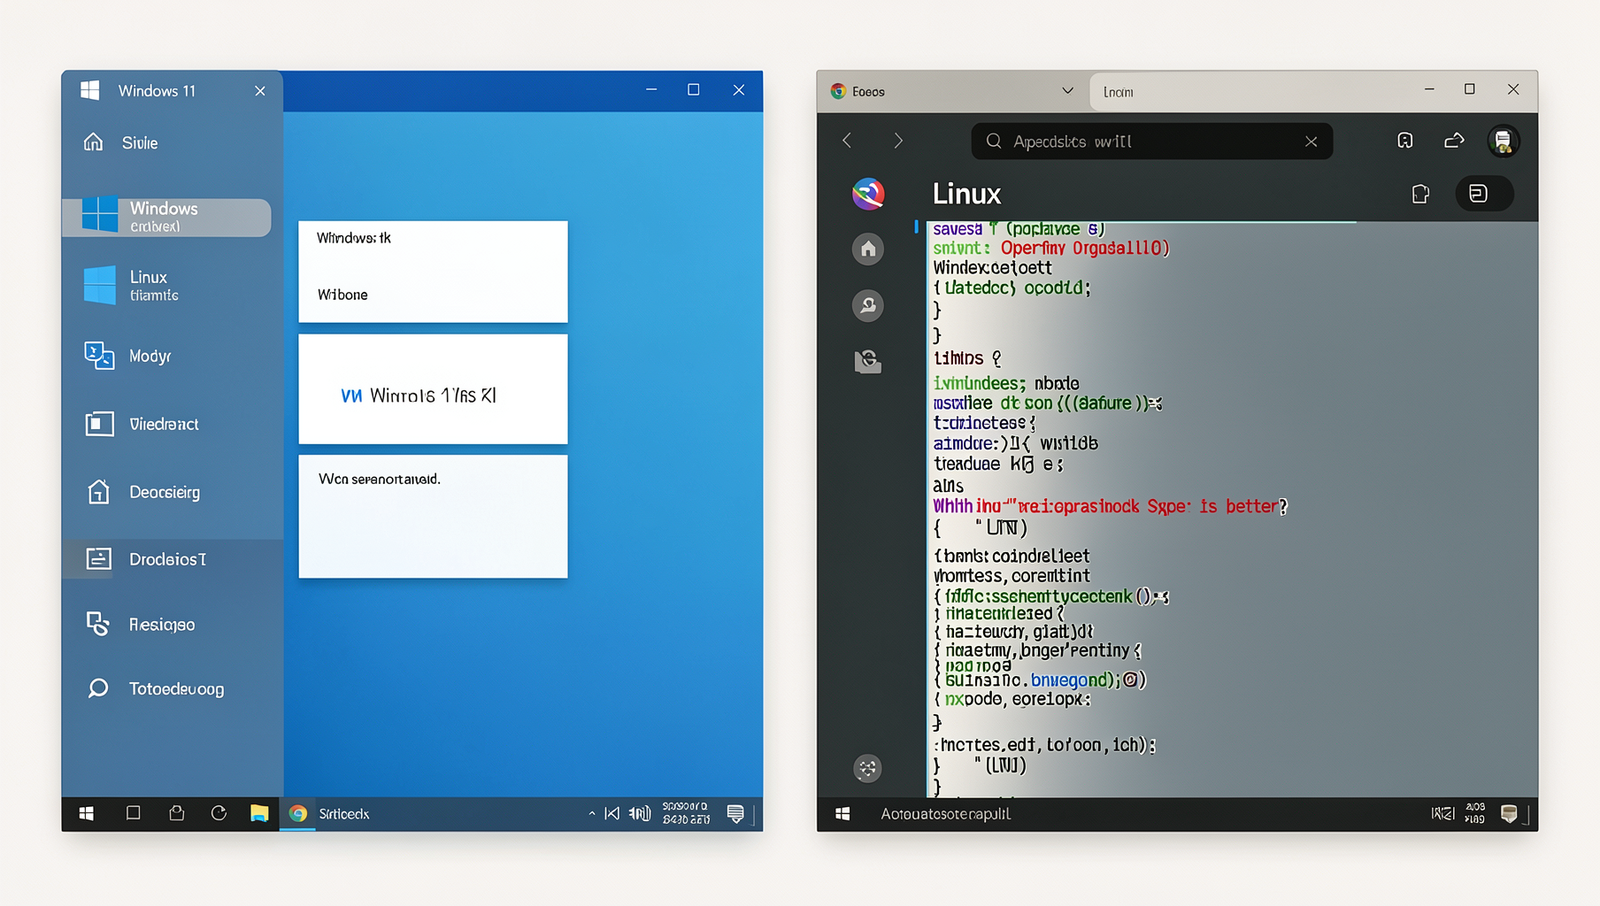Image resolution: width=1600 pixels, height=906 pixels.
Task: Open the profile avatar in browser toolbar
Action: pos(1502,141)
